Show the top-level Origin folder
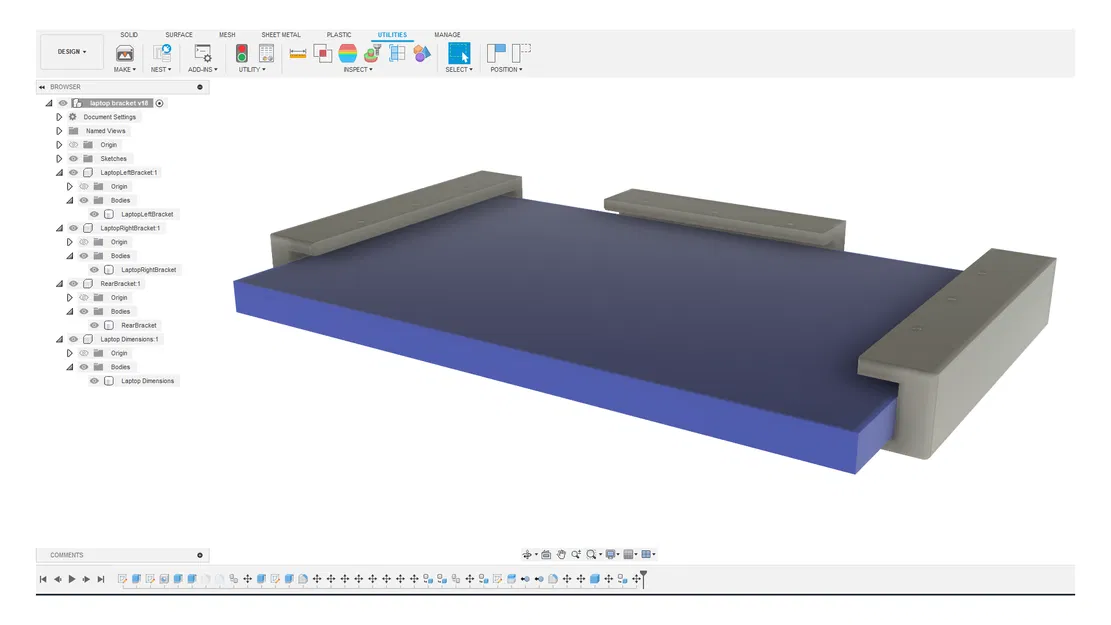Screen dimensions: 1111x625 click(74, 145)
